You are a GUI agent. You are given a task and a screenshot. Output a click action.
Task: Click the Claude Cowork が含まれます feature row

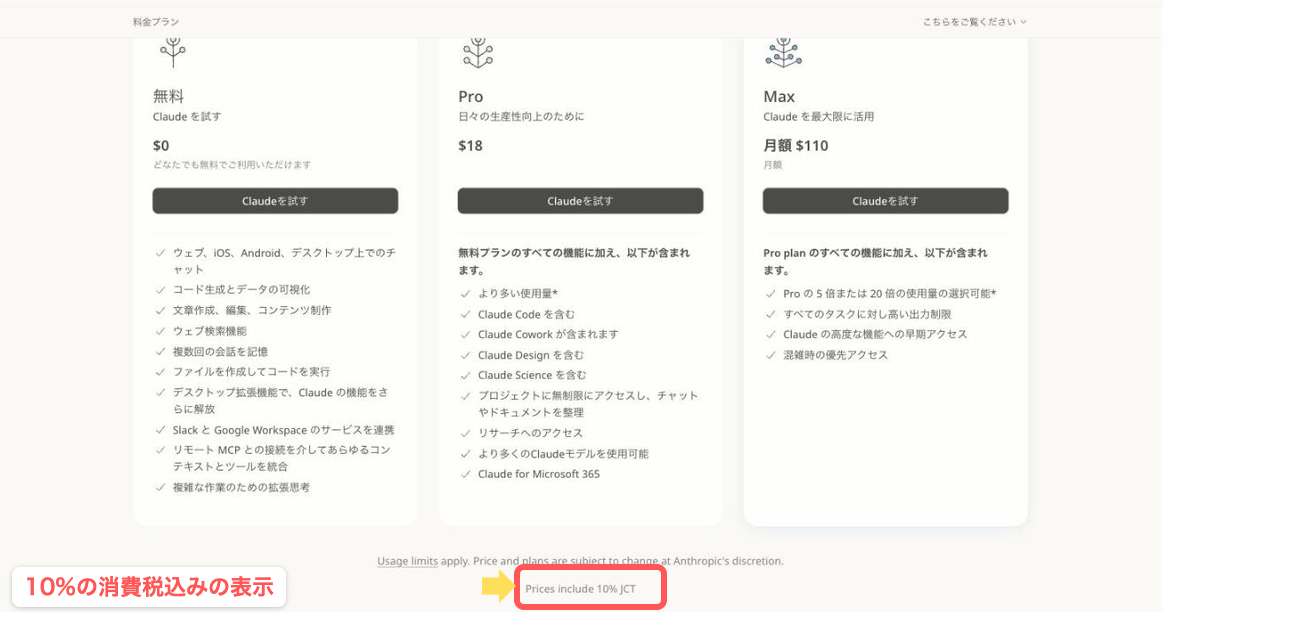point(540,334)
